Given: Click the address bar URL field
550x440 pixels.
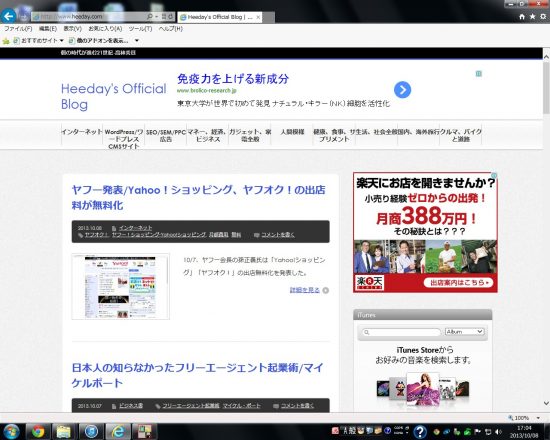Looking at the screenshot, I should coord(89,16).
